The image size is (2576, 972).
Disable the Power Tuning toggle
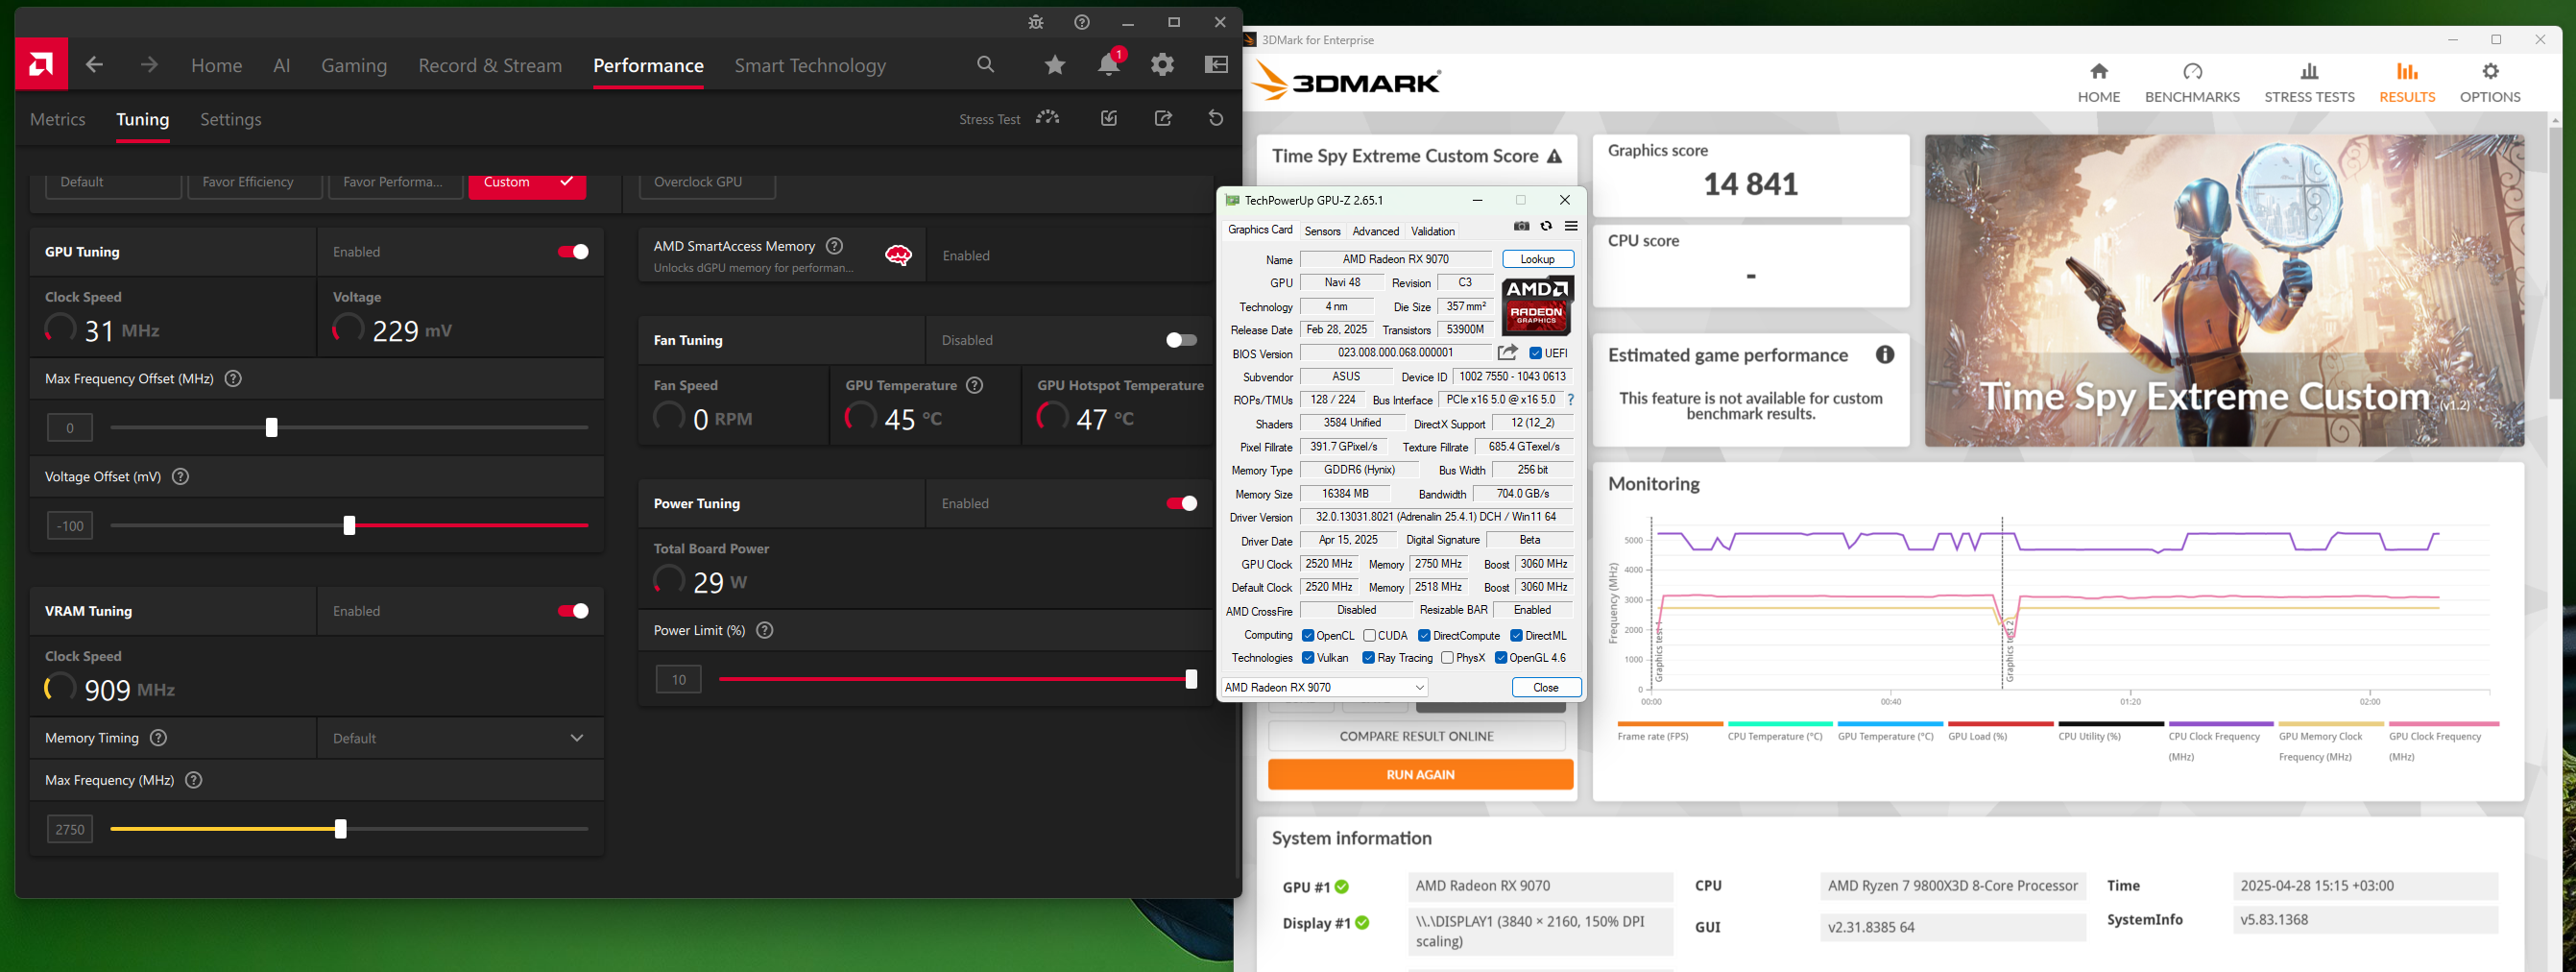coord(1181,504)
